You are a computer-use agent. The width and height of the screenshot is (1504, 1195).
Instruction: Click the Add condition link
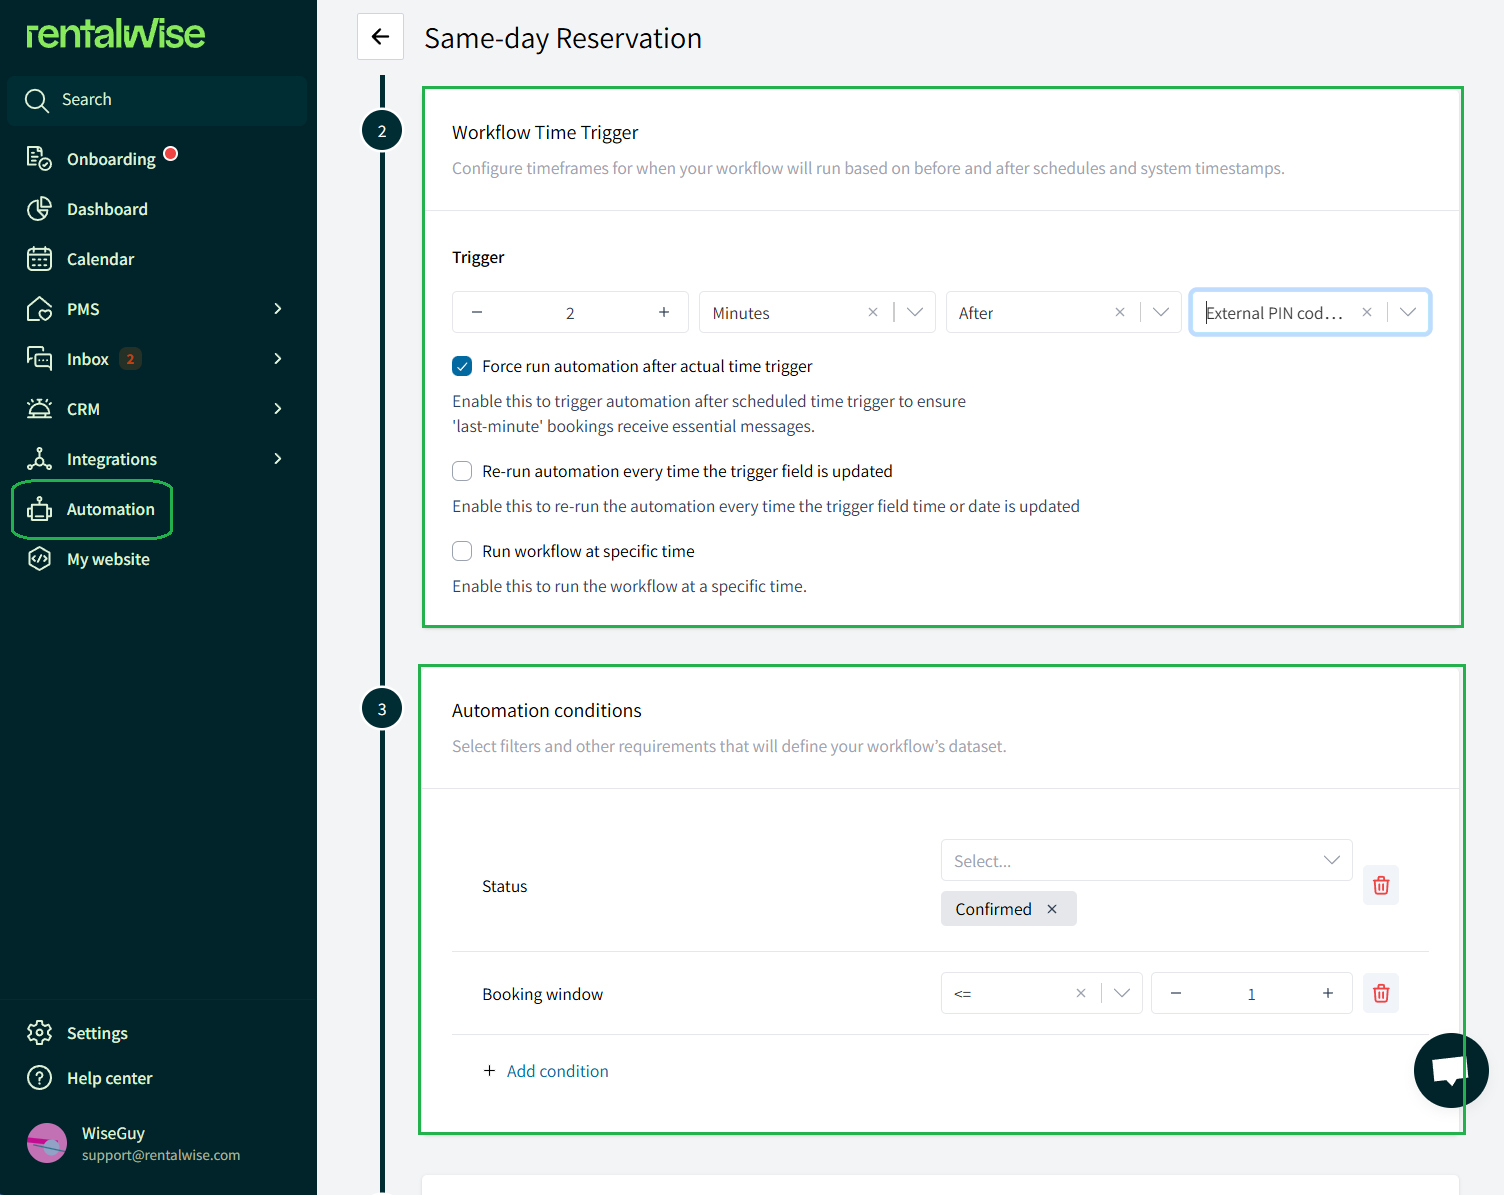pos(557,1071)
